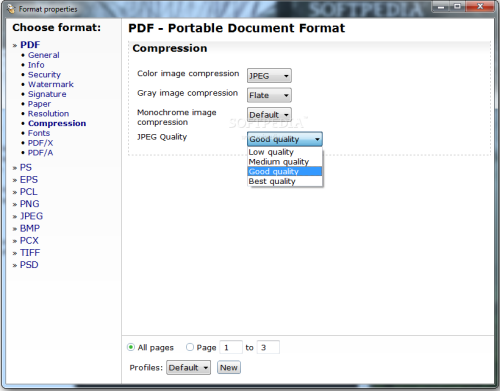Click the Format properties title icon
500x391 pixels.
[x=11, y=9]
